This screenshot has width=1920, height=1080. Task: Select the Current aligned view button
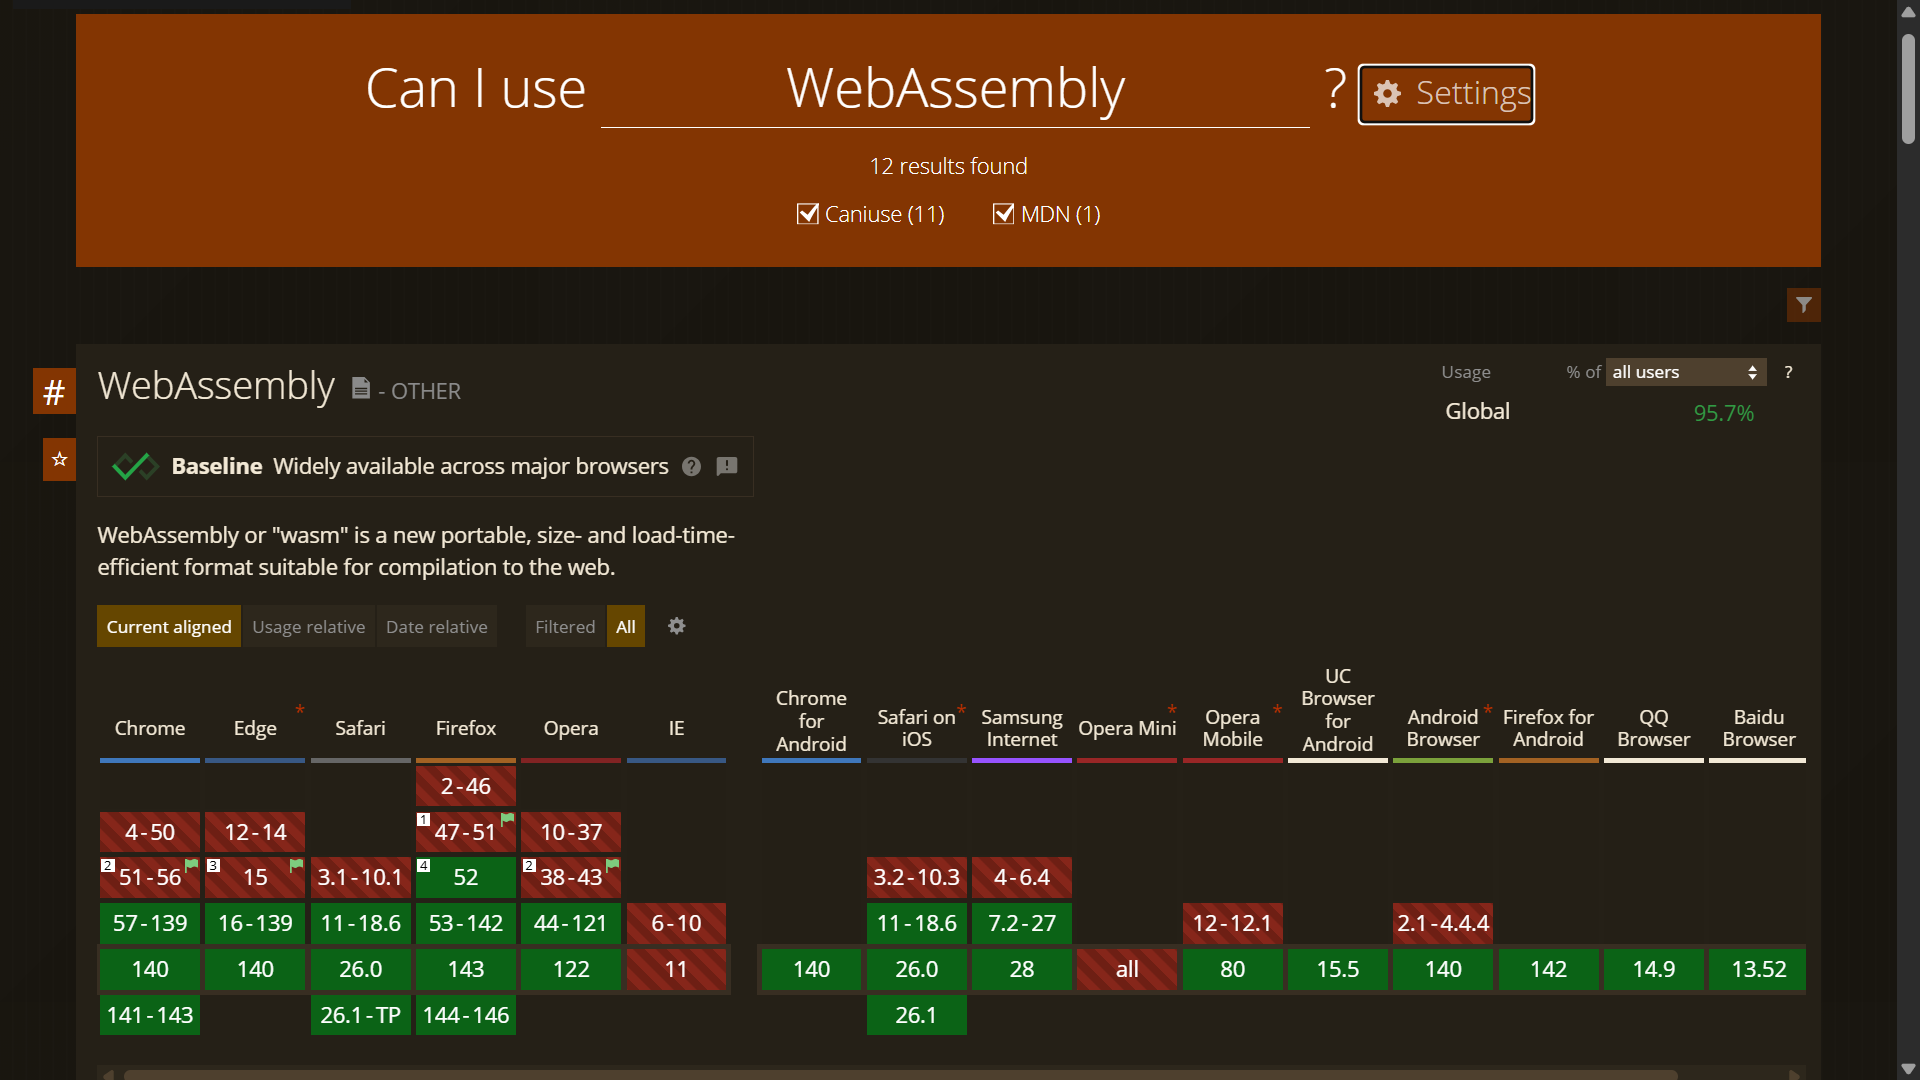pyautogui.click(x=169, y=627)
